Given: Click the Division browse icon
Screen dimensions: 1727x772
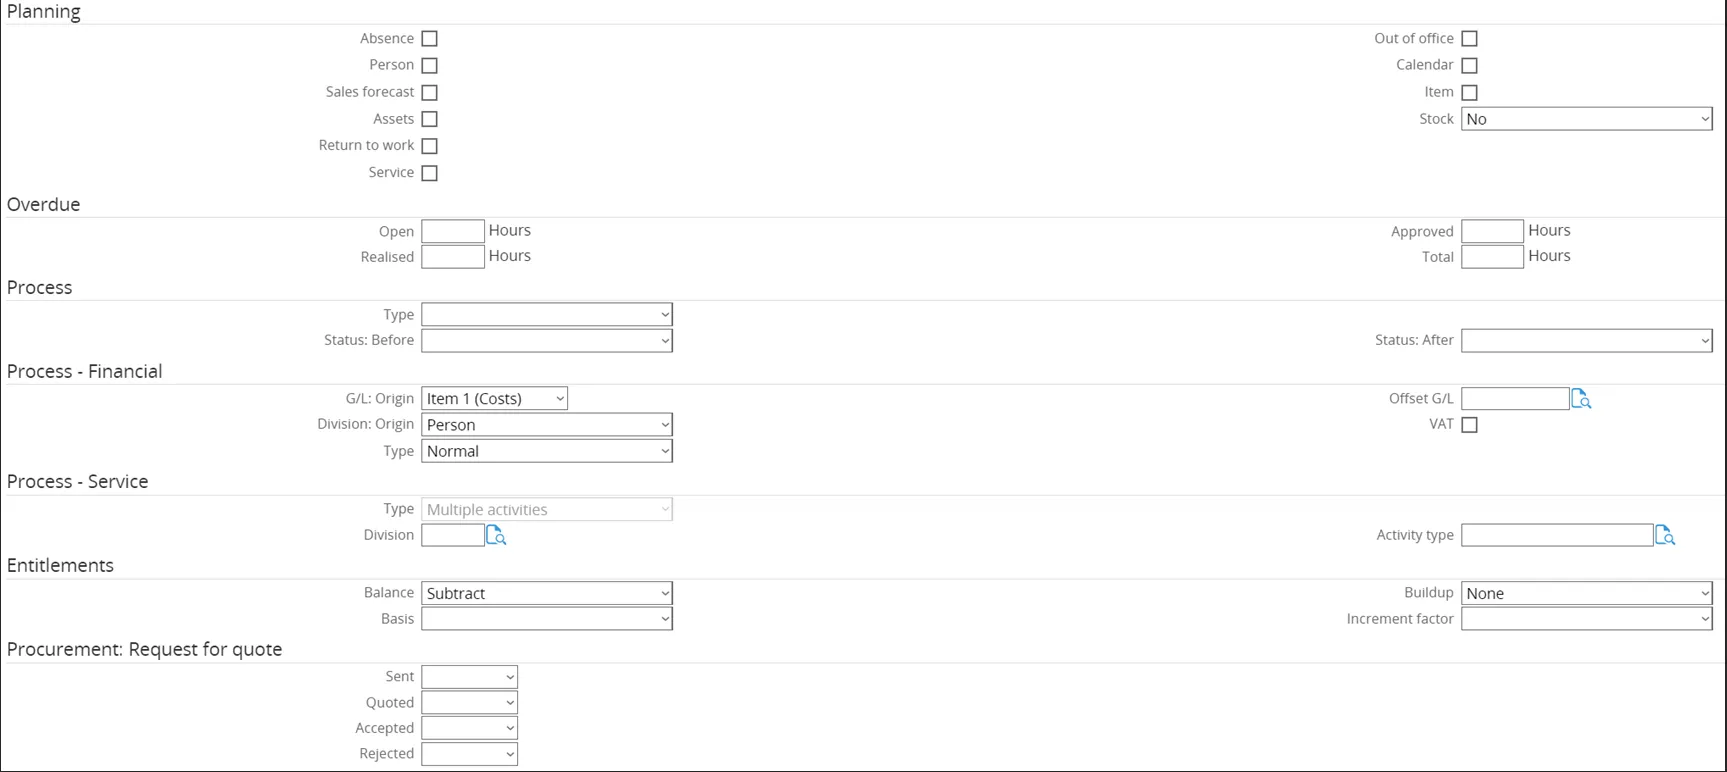Looking at the screenshot, I should [496, 536].
